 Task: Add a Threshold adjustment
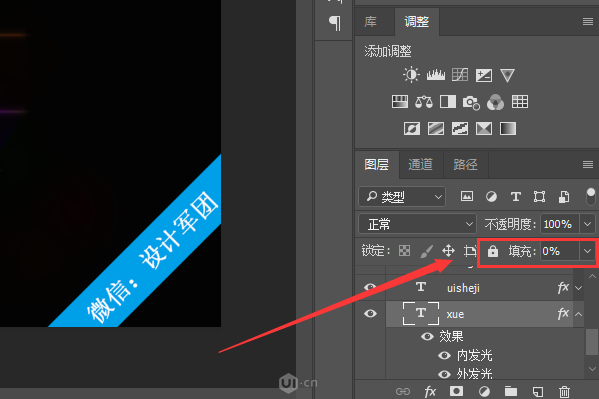pos(460,128)
